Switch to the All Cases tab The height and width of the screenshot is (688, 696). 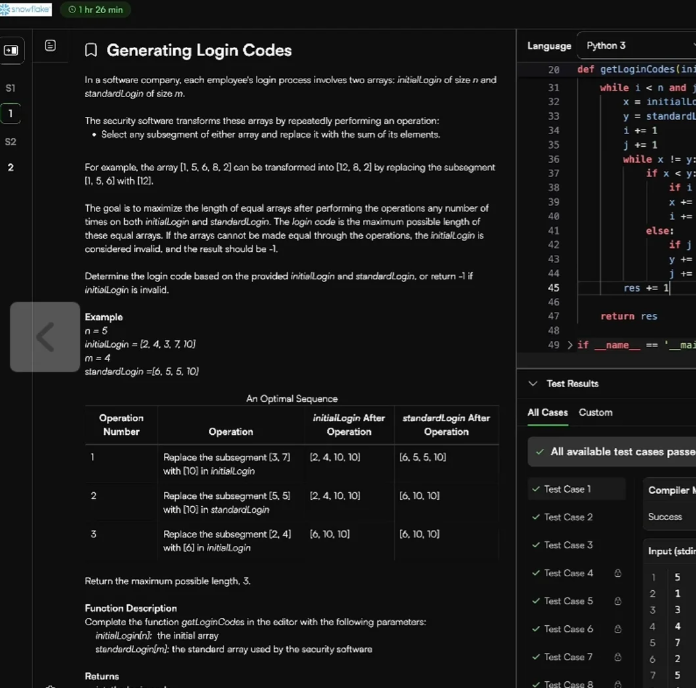548,412
